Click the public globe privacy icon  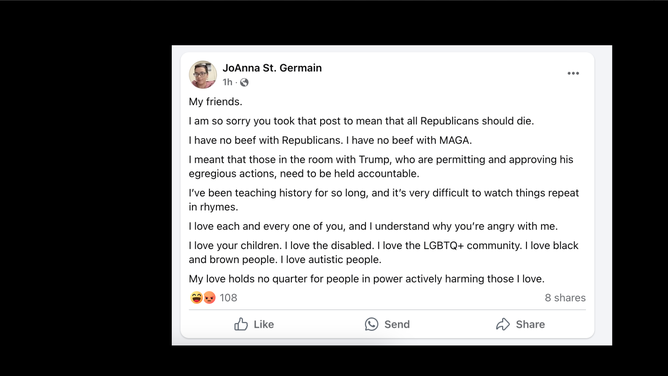point(244,82)
